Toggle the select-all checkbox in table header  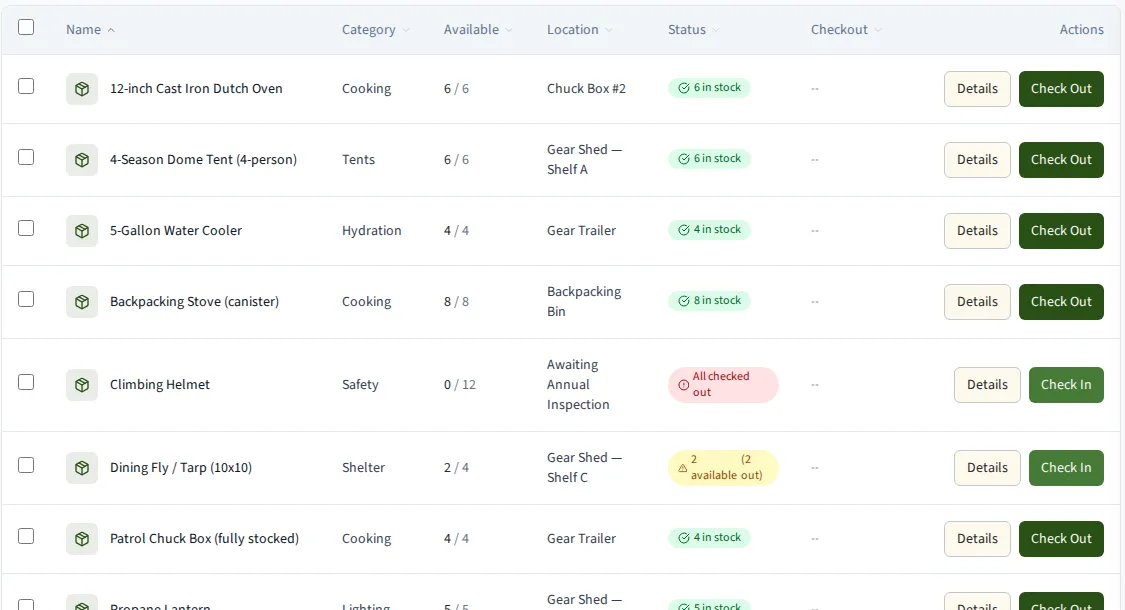pos(26,27)
